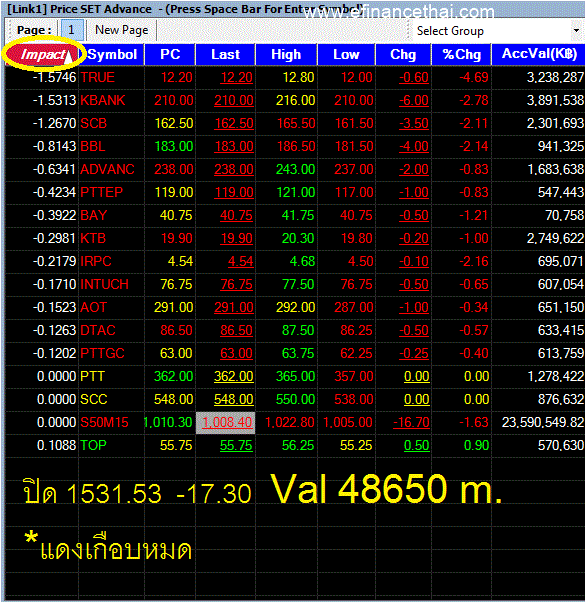
Task: Select the DTAC symbol
Action: pos(98,331)
